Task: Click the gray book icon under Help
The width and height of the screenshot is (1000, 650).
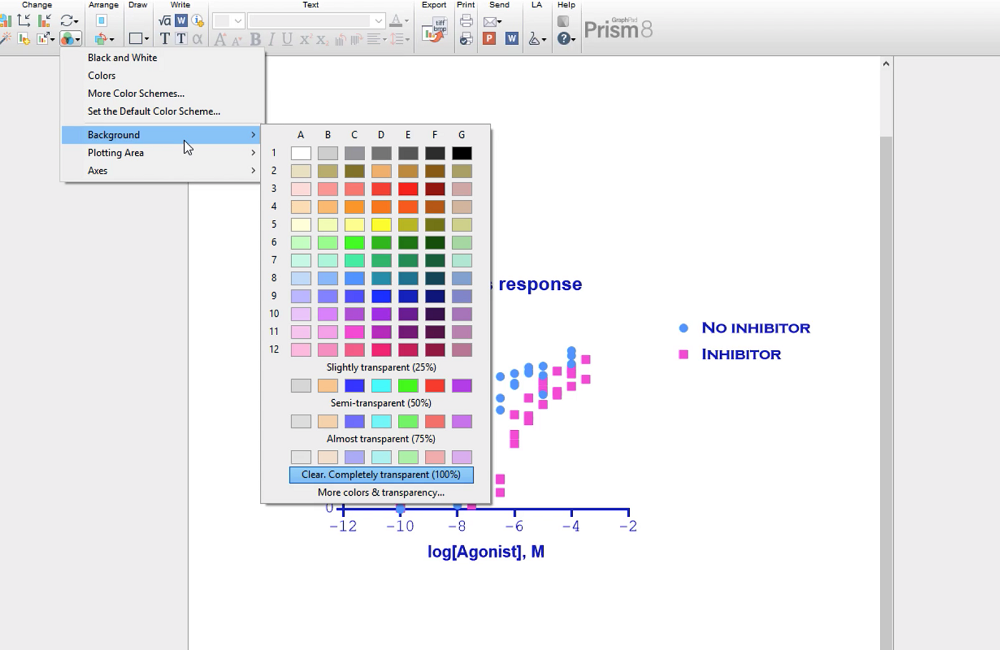Action: [x=562, y=21]
